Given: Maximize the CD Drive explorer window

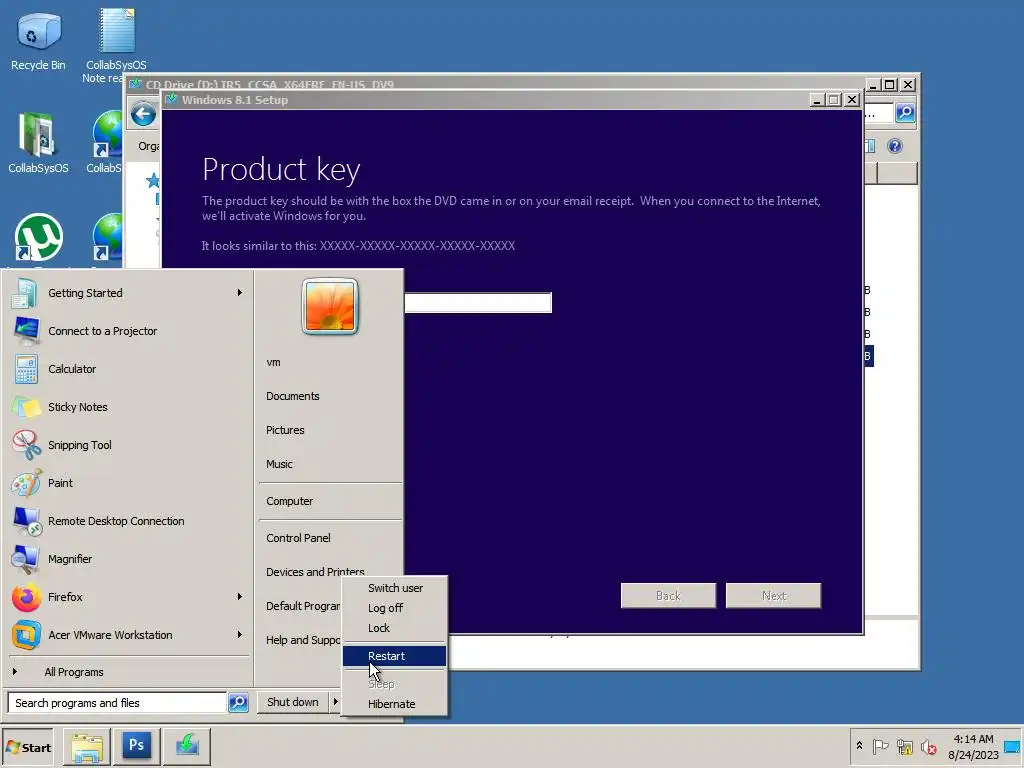Looking at the screenshot, I should [889, 85].
